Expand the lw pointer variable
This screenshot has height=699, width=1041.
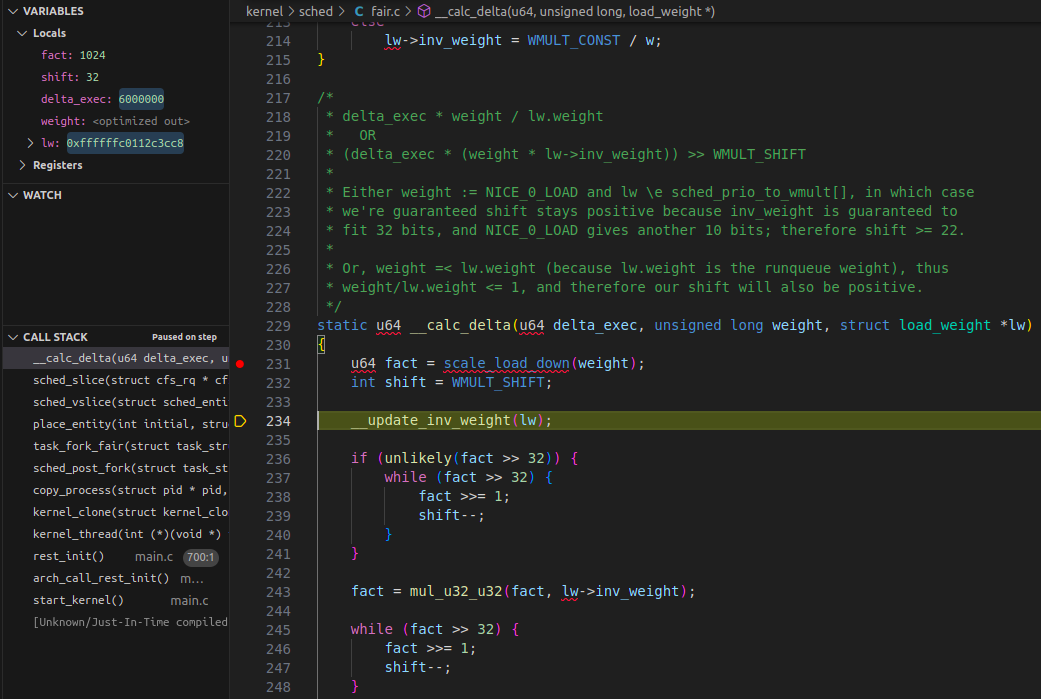coord(30,143)
